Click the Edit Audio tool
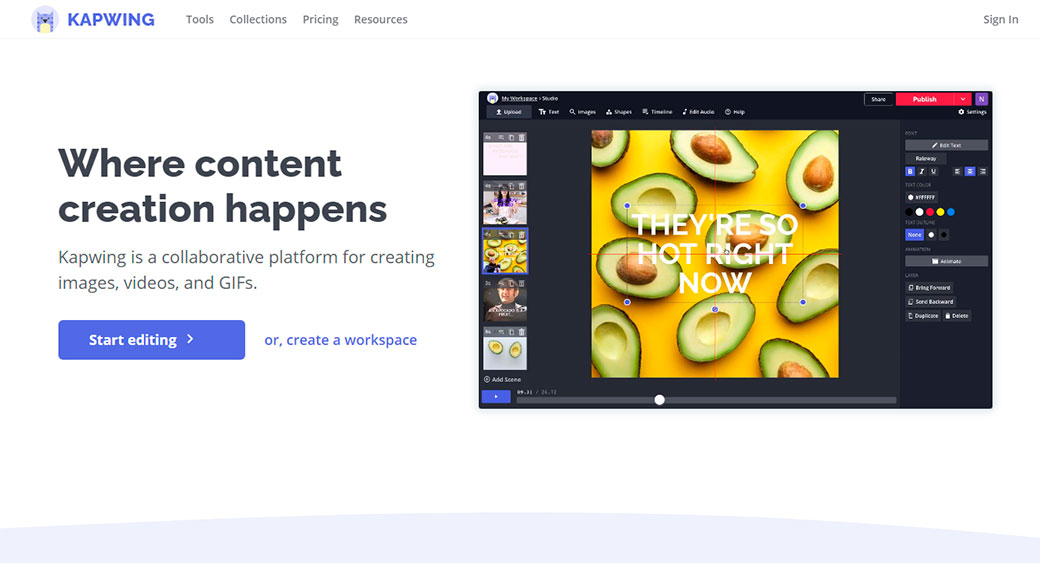This screenshot has height=563, width=1040. pos(698,112)
